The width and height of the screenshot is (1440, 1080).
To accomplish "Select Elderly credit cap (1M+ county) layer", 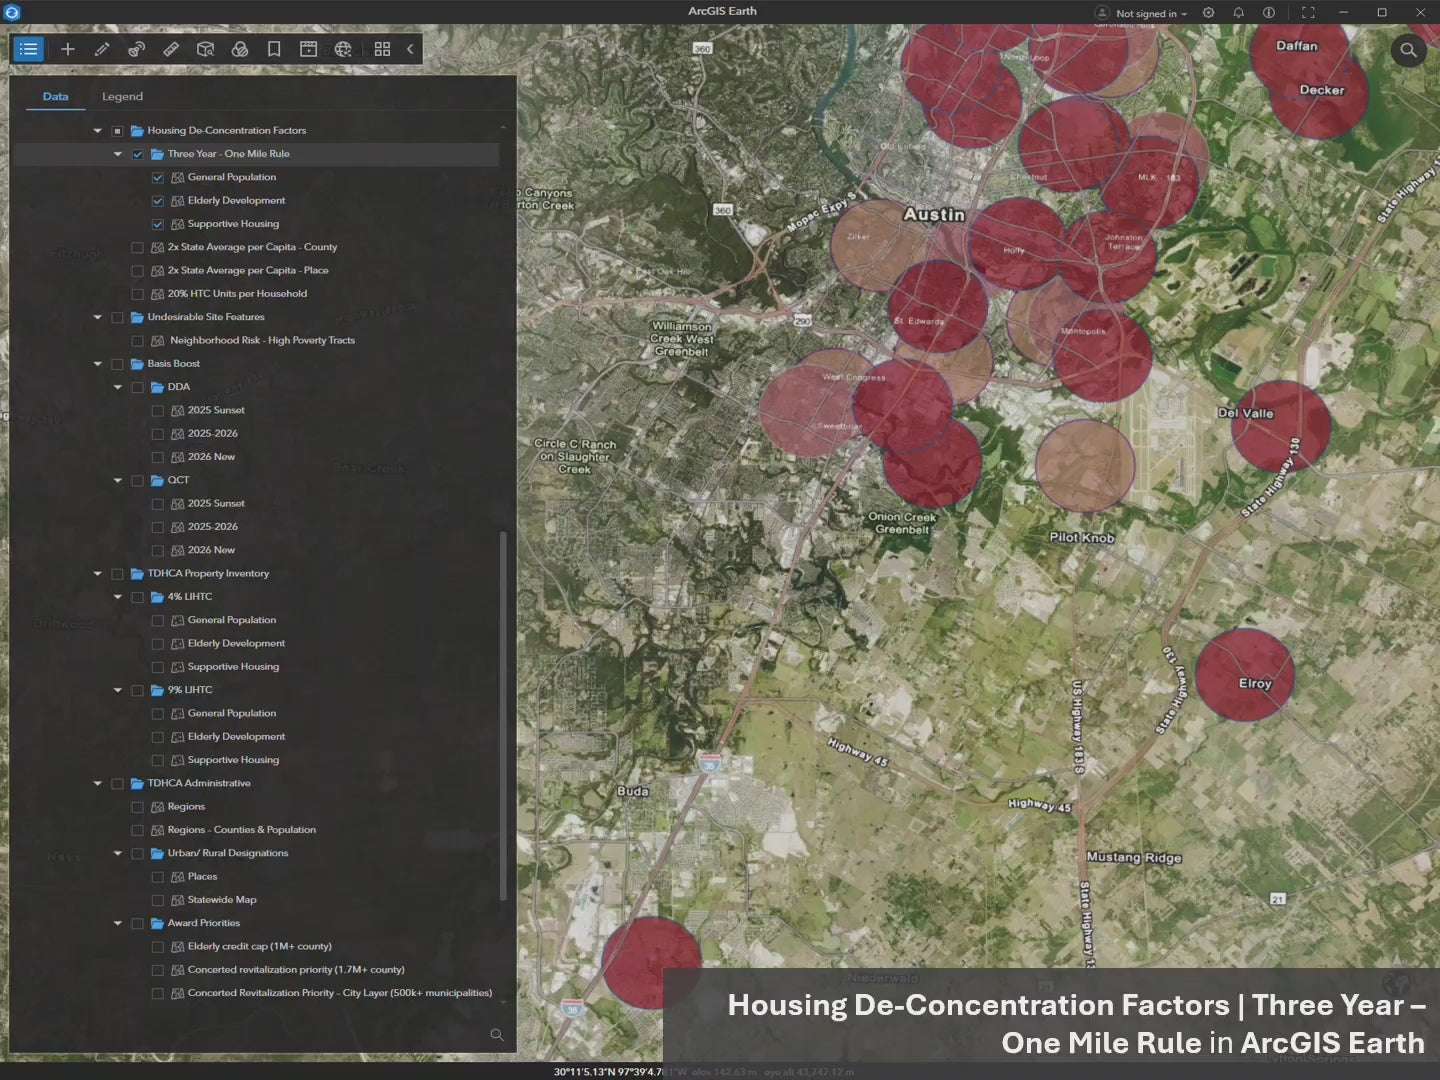I will tap(260, 946).
